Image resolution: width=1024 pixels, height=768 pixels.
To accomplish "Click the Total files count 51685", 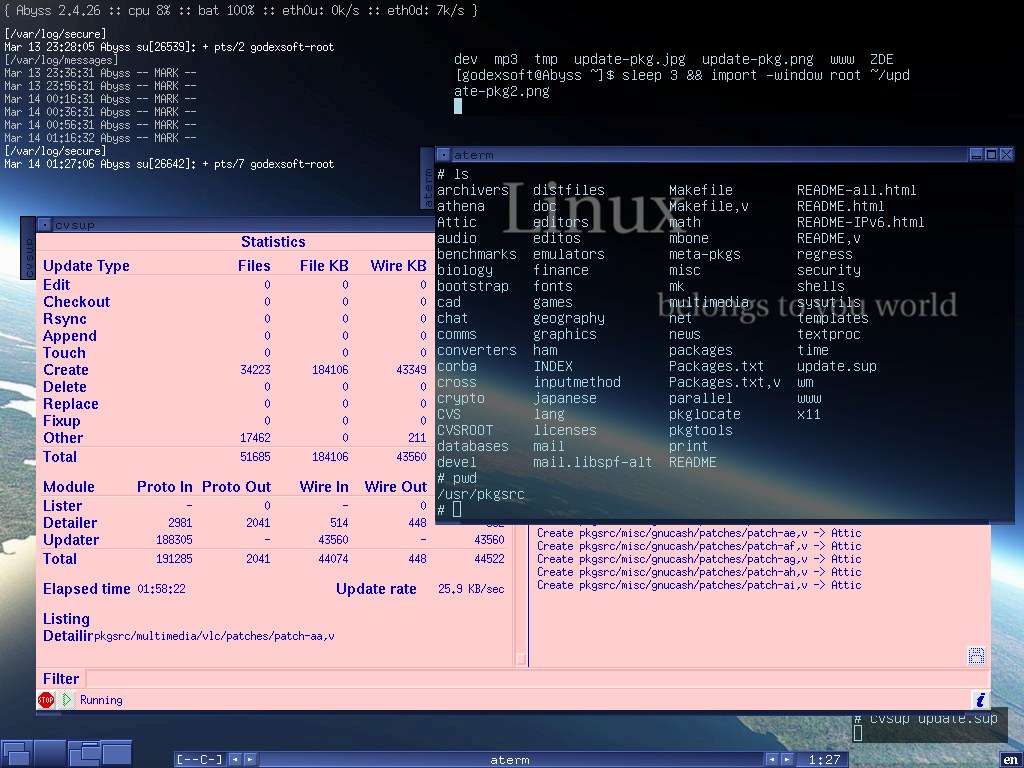I will coord(255,456).
